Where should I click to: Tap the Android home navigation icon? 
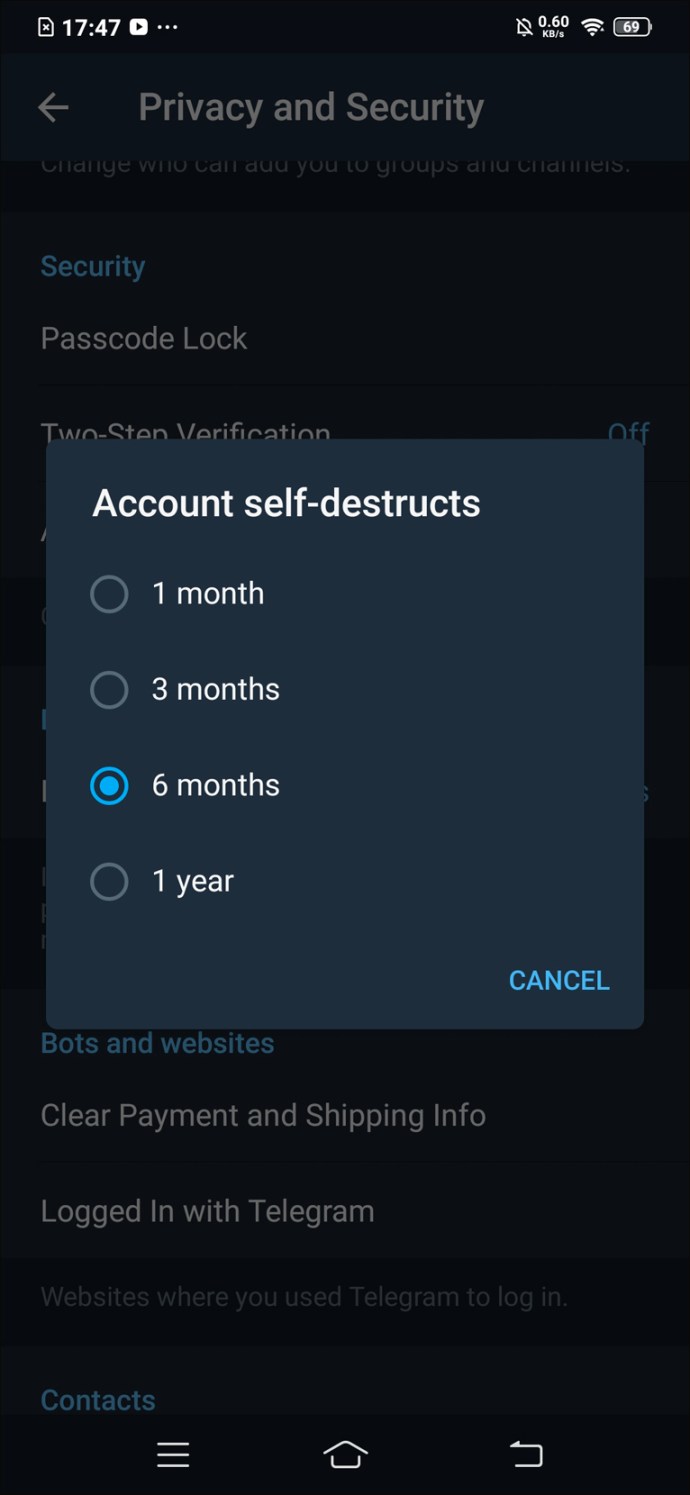pos(345,1454)
